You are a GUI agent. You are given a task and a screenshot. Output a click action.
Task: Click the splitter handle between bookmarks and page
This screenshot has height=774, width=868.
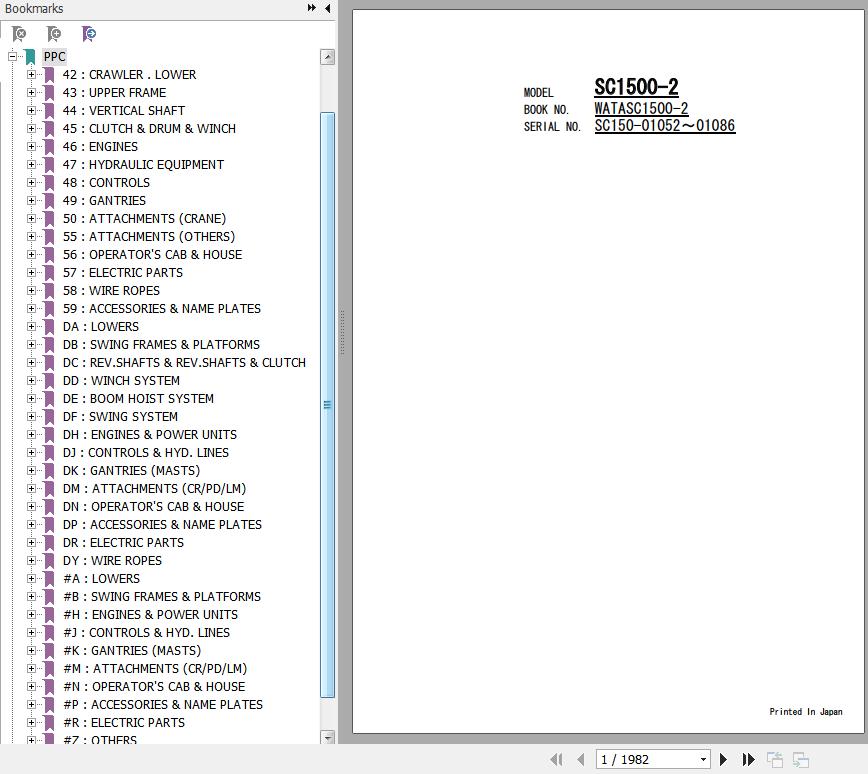click(x=342, y=332)
